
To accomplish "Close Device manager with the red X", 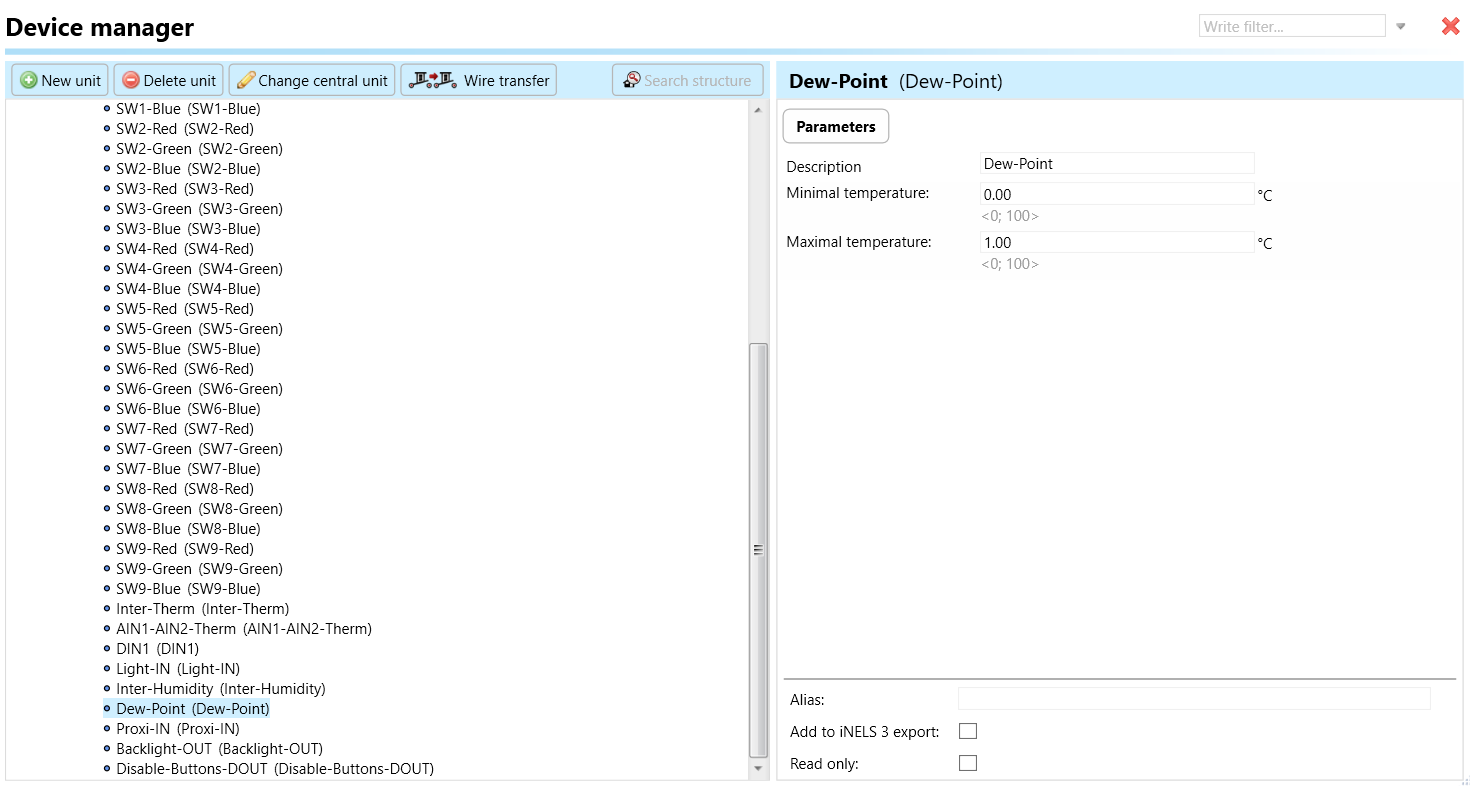I will tap(1450, 27).
